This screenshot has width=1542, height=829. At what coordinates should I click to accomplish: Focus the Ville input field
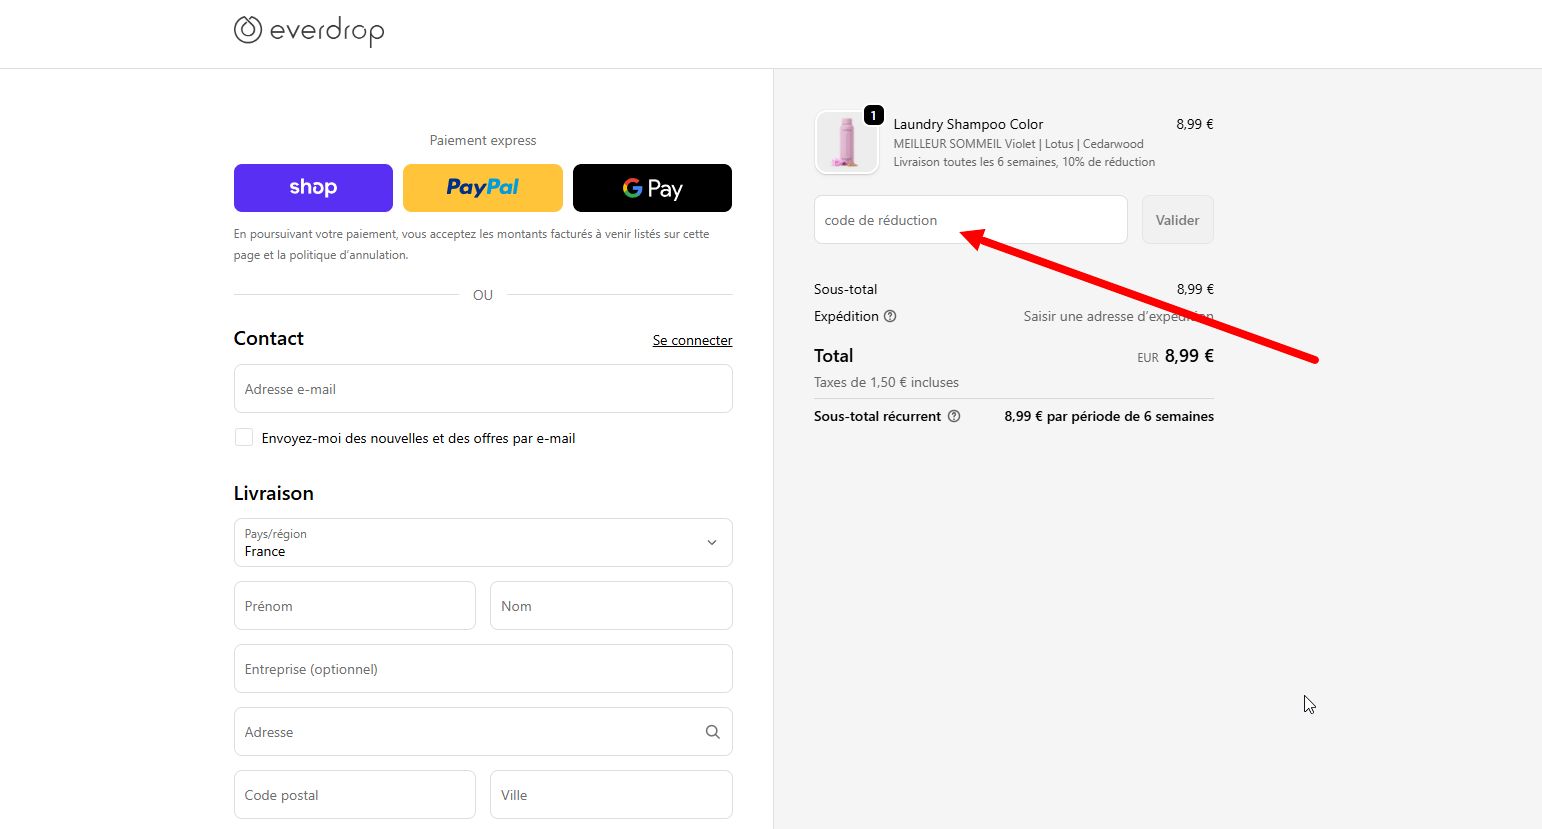click(x=611, y=795)
